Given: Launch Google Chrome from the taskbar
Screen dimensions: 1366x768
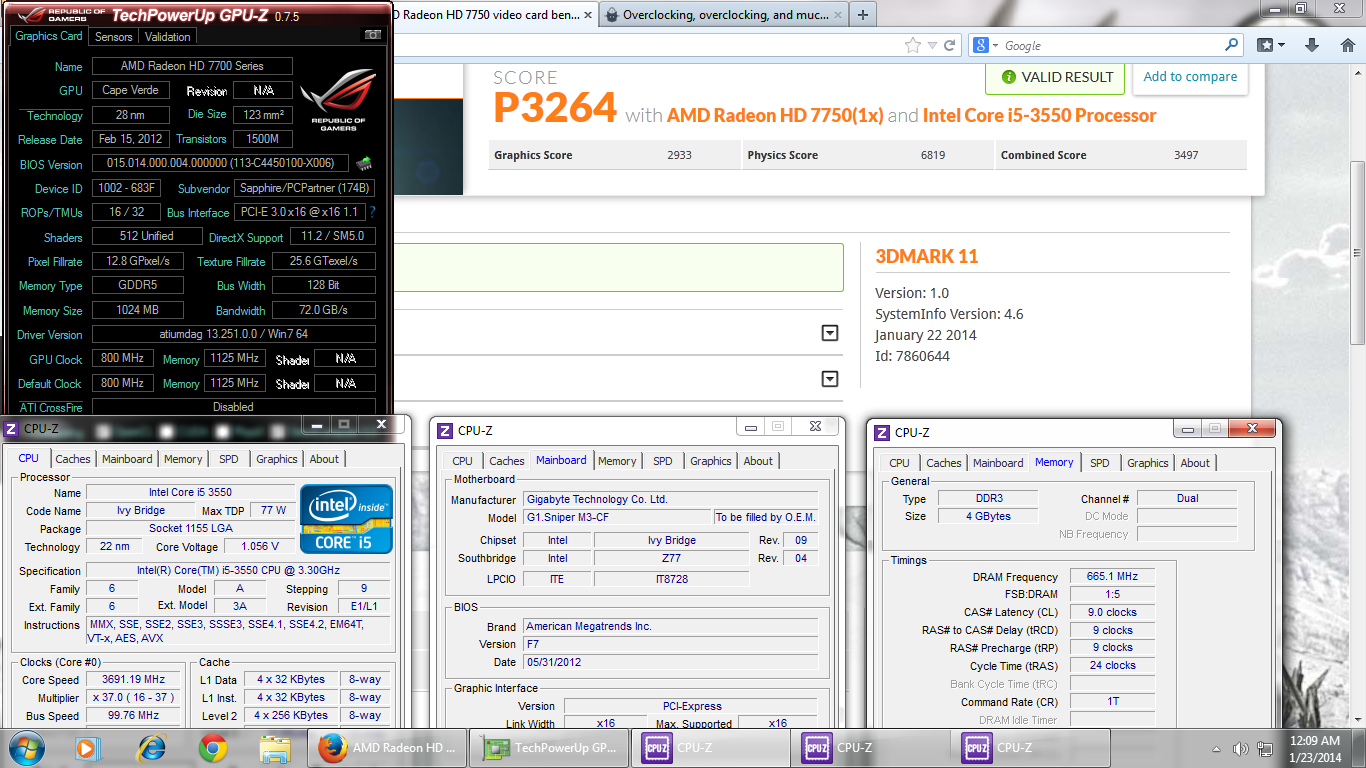Looking at the screenshot, I should point(212,748).
